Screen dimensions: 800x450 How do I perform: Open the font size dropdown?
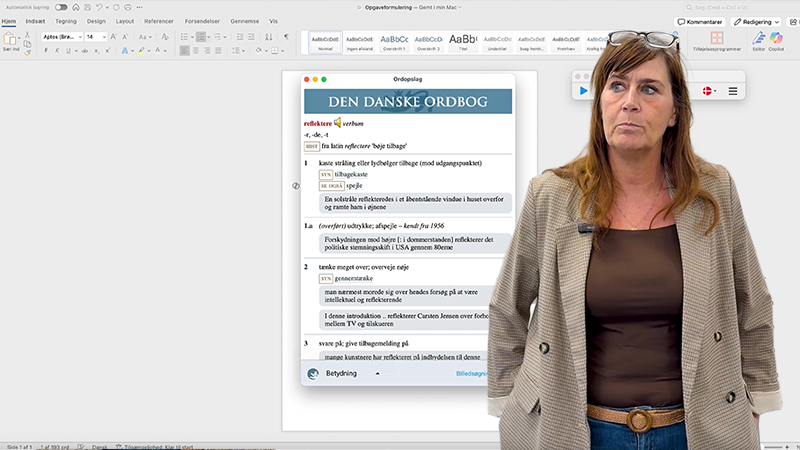click(106, 36)
